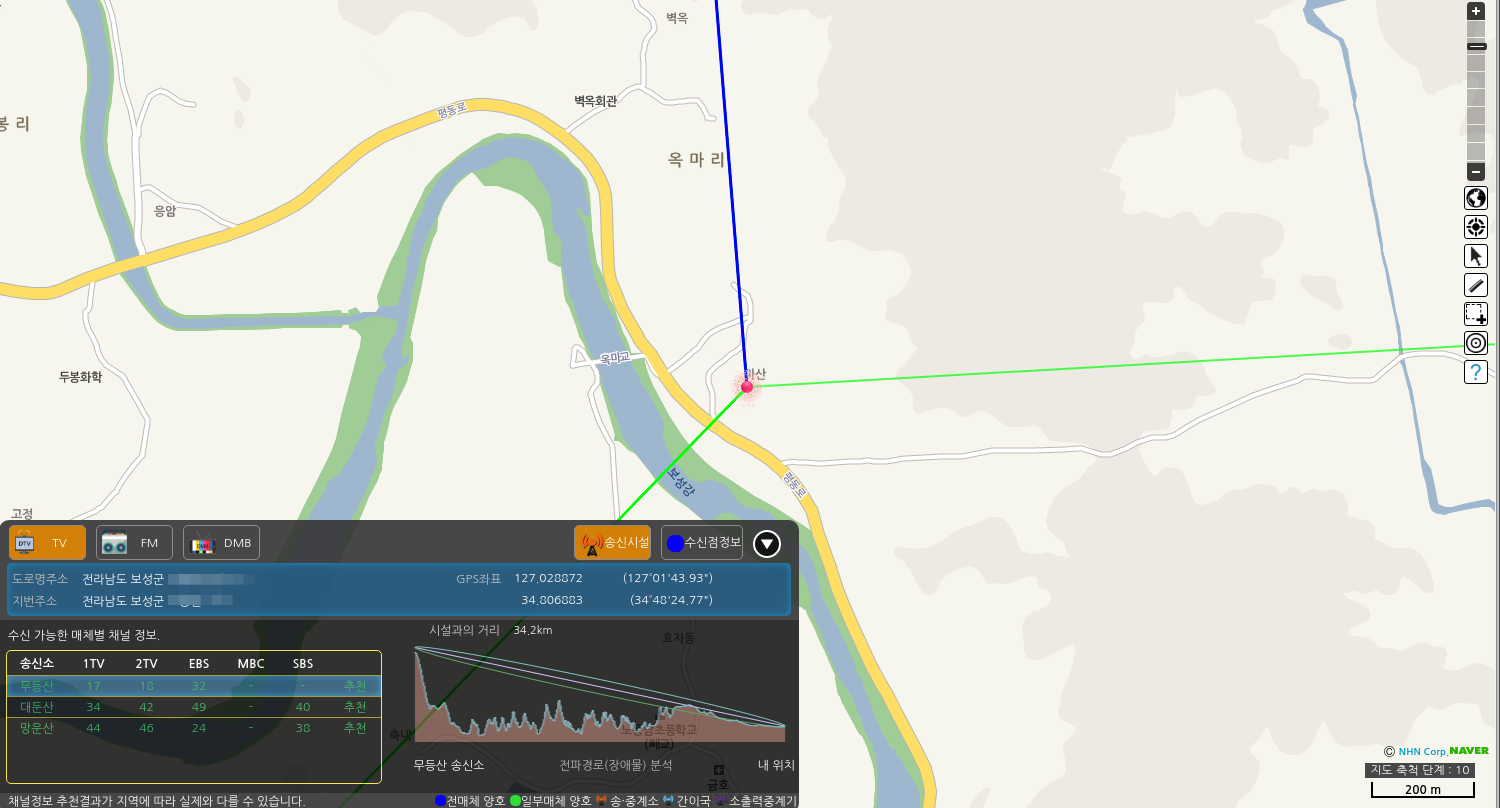Screen dimensions: 1500x808
Task: Click the NAVER logo link
Action: tap(1469, 751)
